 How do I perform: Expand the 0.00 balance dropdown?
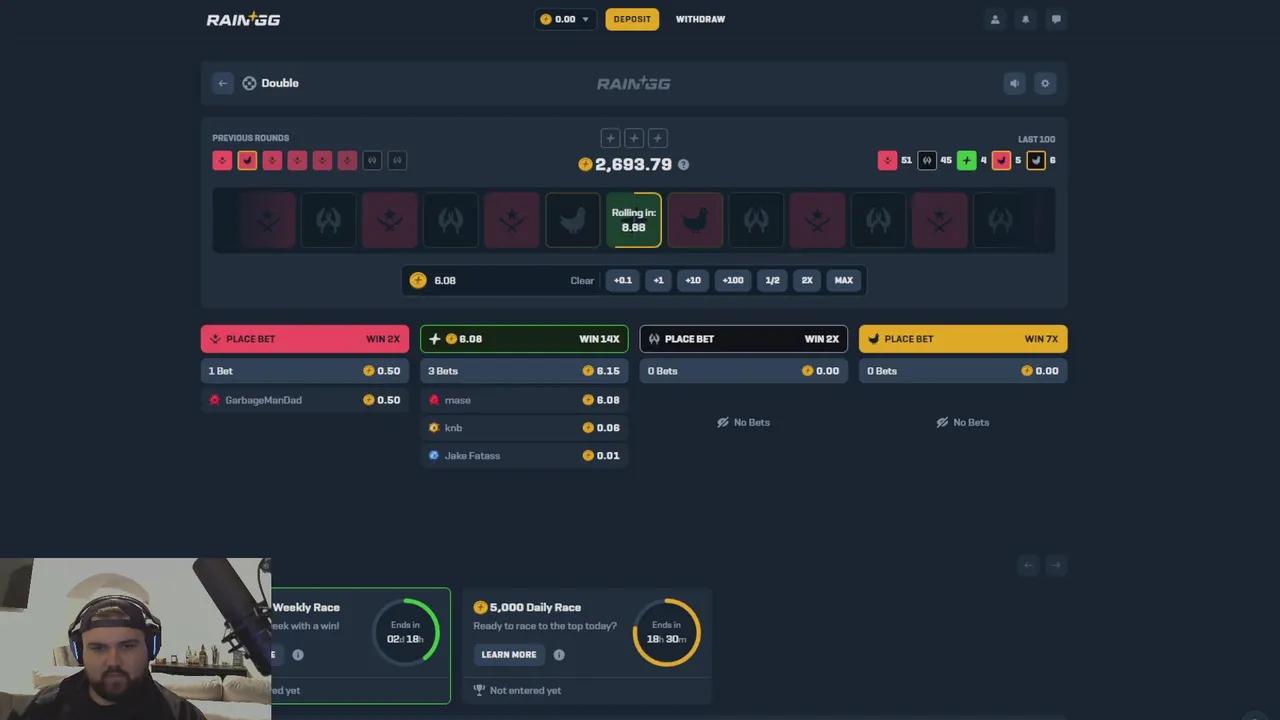coord(565,19)
